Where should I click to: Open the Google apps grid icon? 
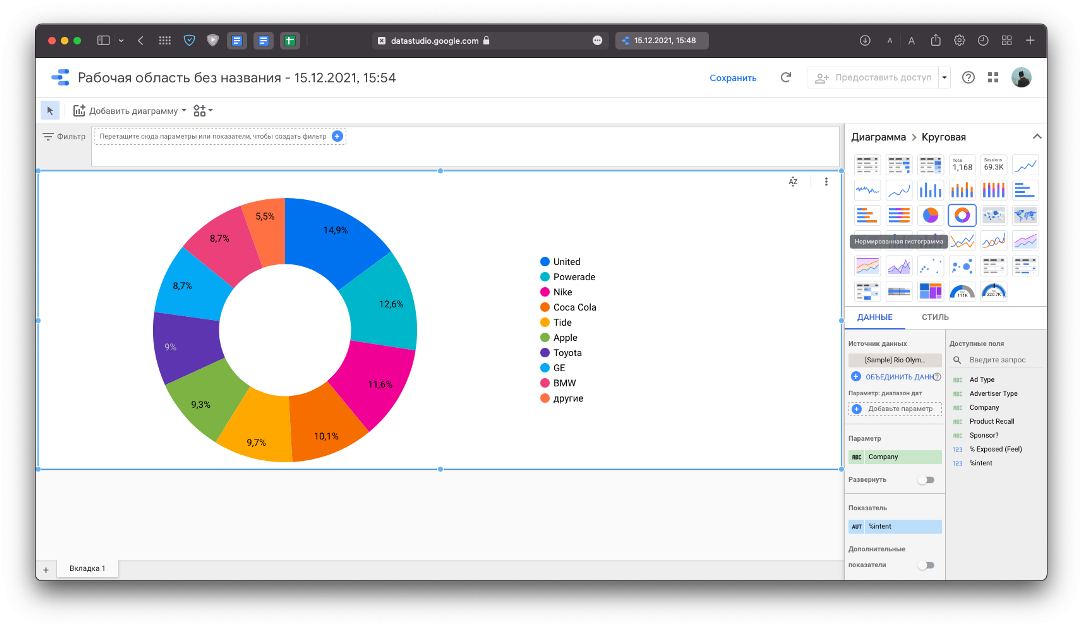point(993,77)
